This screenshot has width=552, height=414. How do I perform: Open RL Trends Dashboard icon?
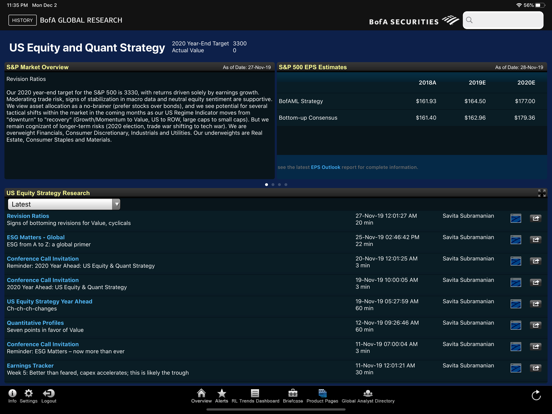click(x=255, y=393)
